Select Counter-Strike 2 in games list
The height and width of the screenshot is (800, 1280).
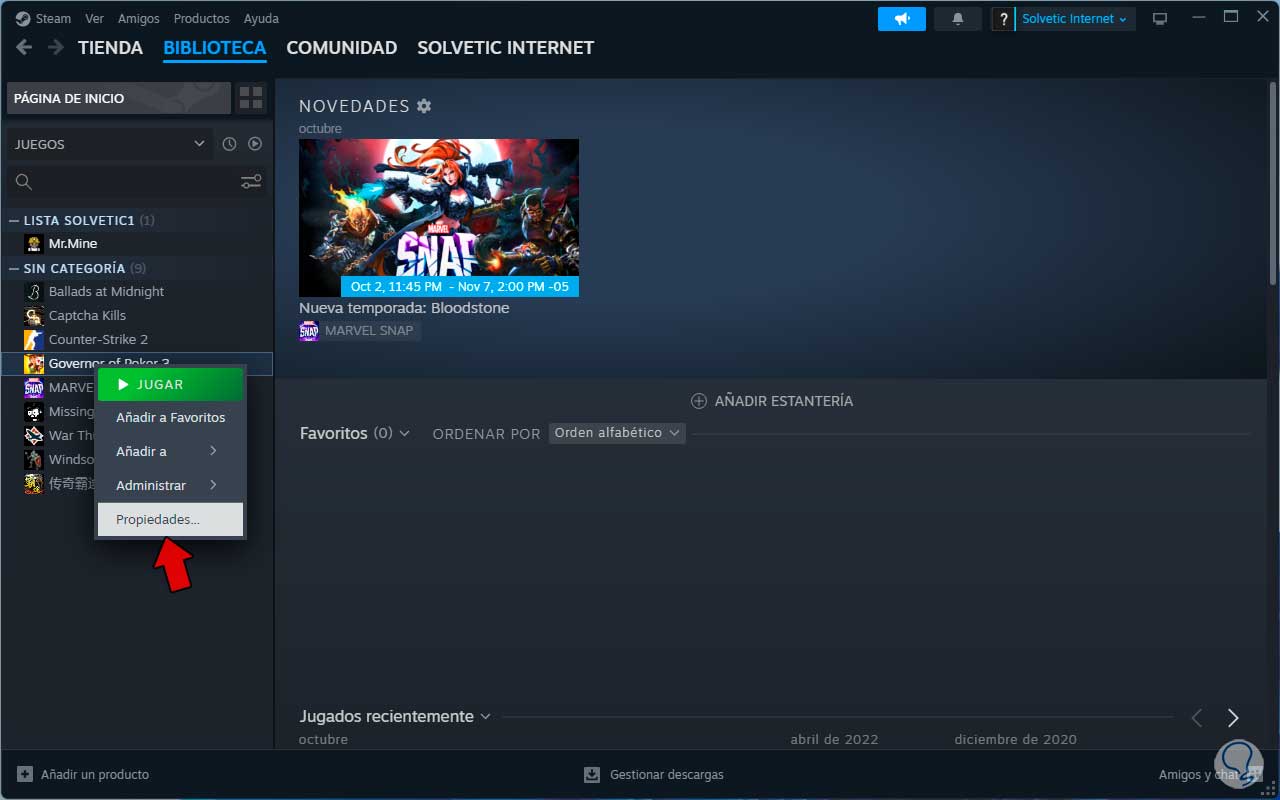pos(99,339)
